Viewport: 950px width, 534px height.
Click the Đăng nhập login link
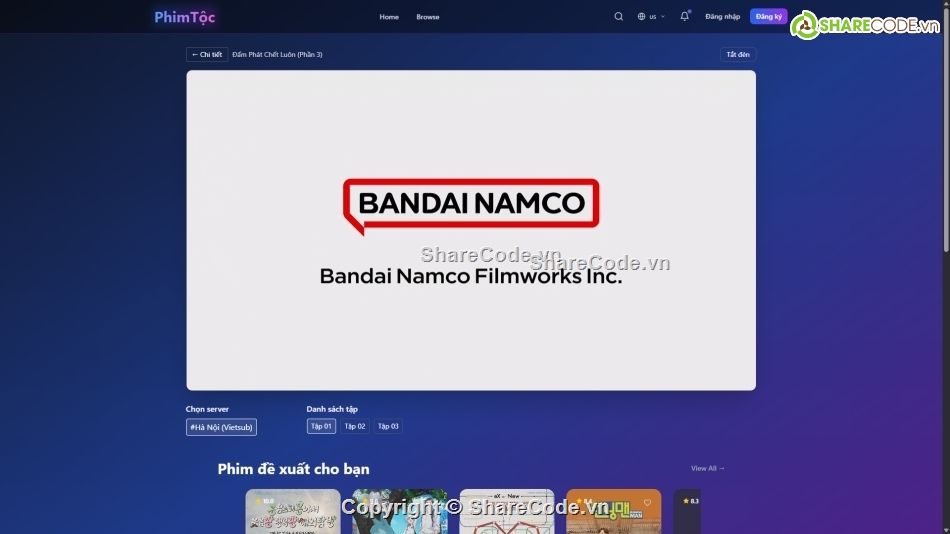722,17
